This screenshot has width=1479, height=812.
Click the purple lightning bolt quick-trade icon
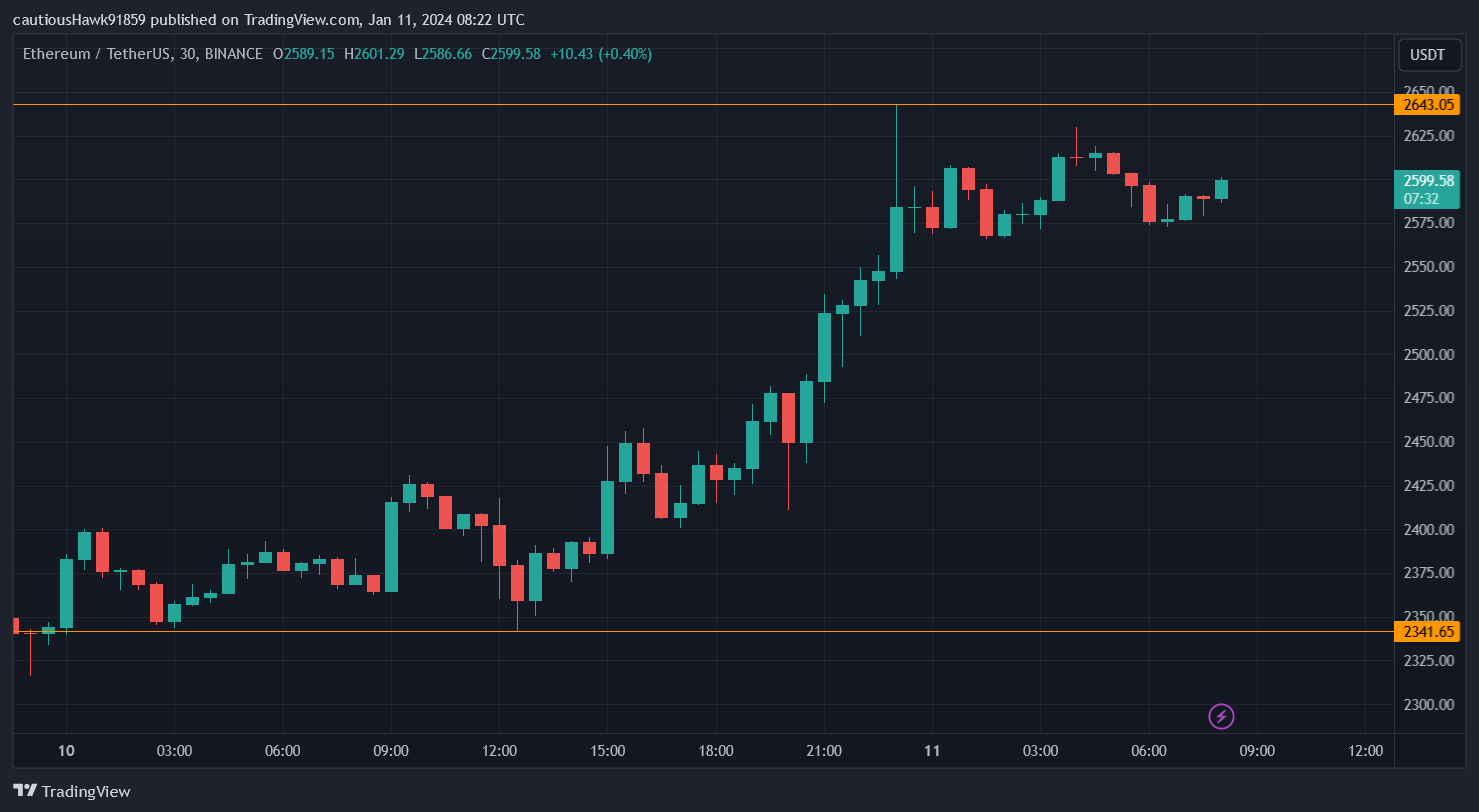coord(1222,716)
